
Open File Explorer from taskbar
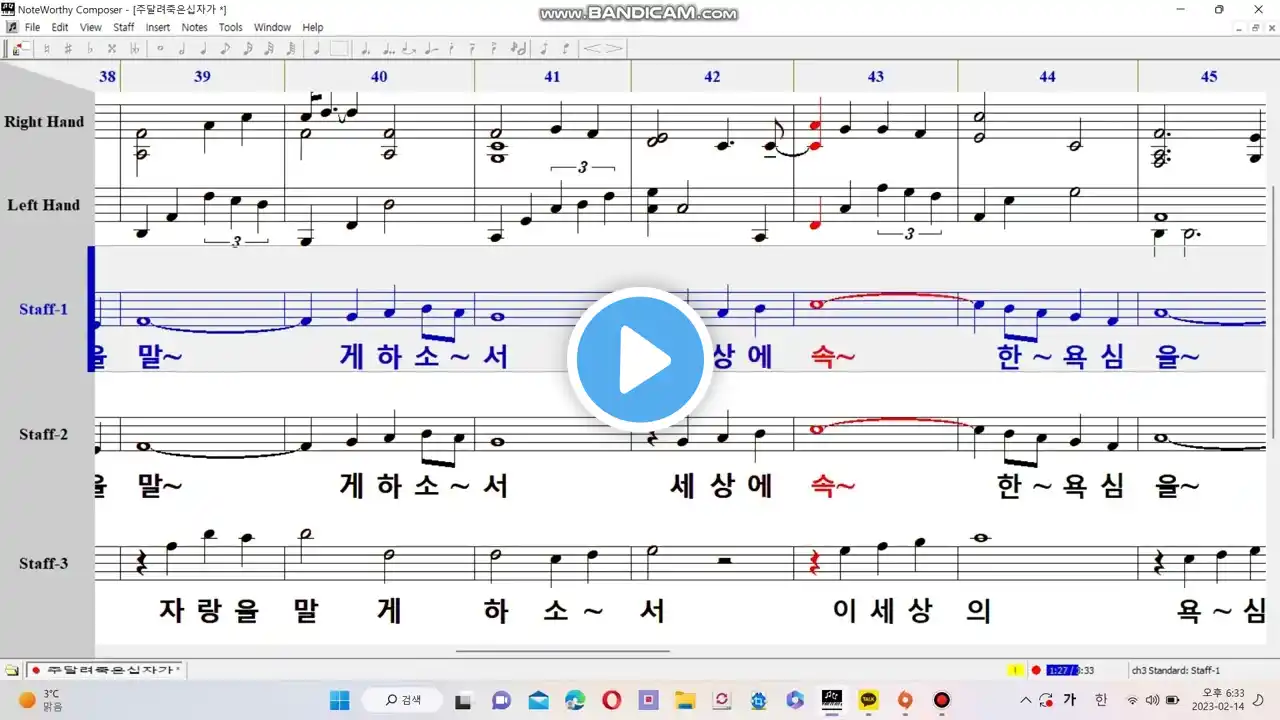pyautogui.click(x=685, y=700)
